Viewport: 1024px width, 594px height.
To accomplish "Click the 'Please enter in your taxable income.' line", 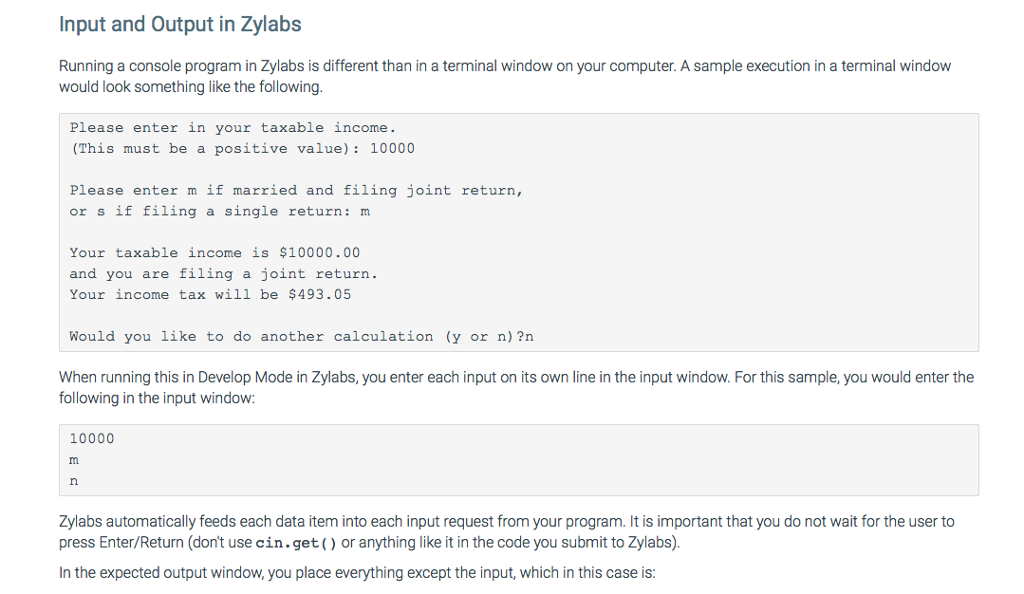I will 233,128.
